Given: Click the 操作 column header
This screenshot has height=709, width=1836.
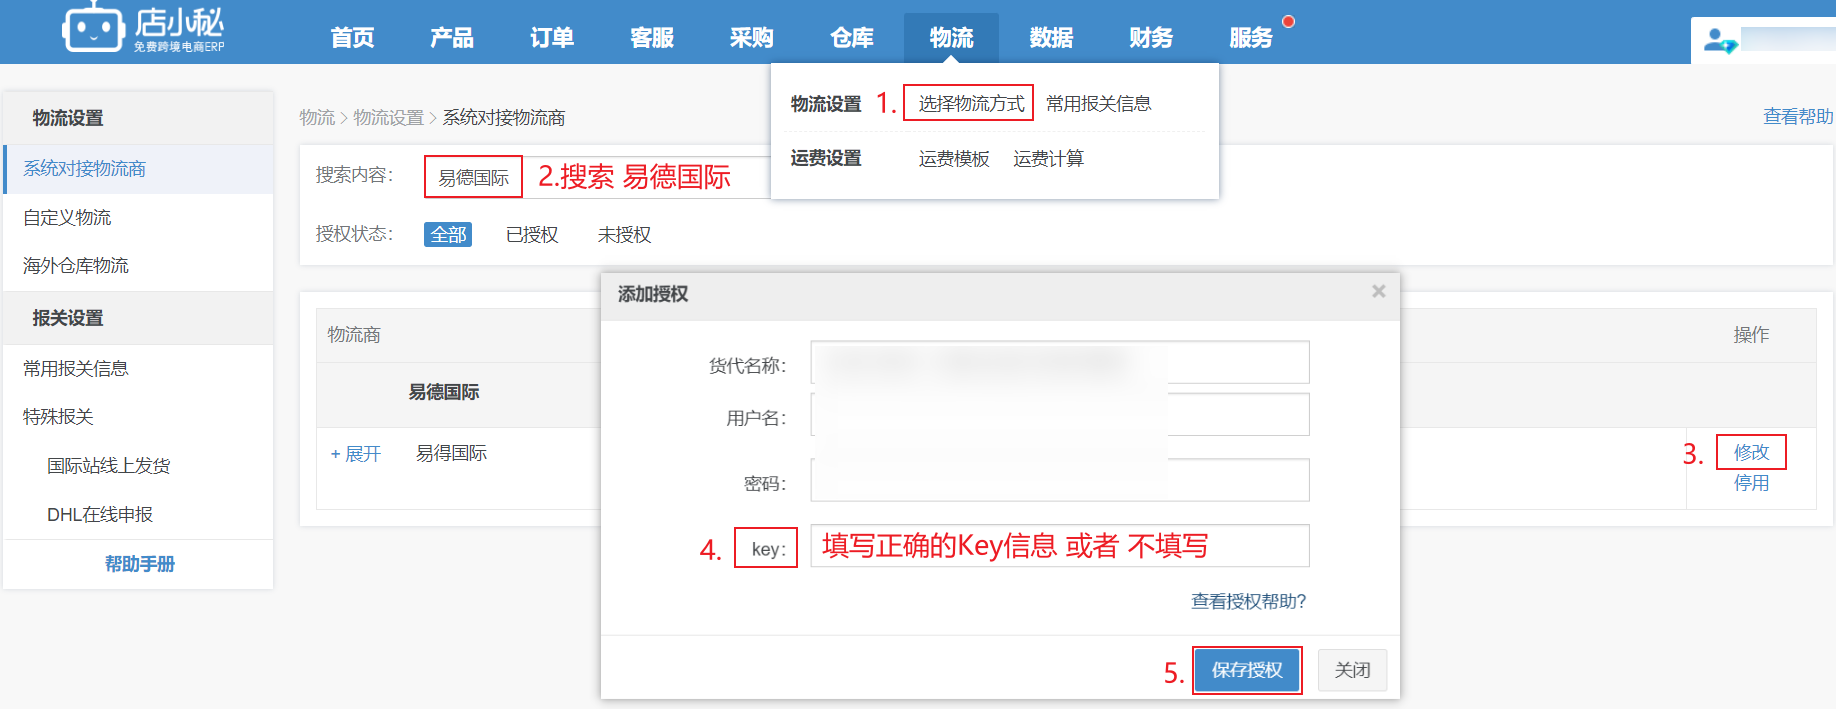Looking at the screenshot, I should [1751, 335].
